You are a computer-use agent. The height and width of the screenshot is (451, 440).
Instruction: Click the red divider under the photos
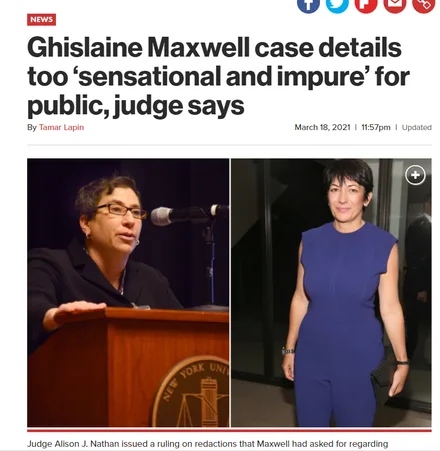[229, 430]
